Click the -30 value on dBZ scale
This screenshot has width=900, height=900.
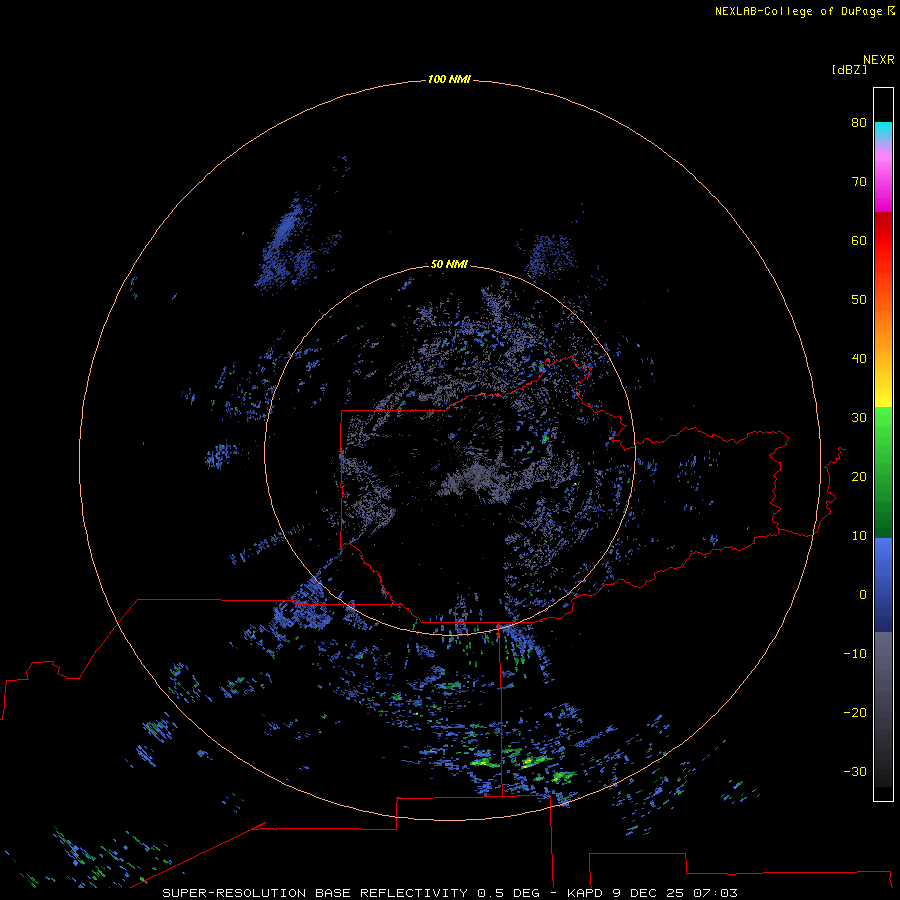click(855, 771)
